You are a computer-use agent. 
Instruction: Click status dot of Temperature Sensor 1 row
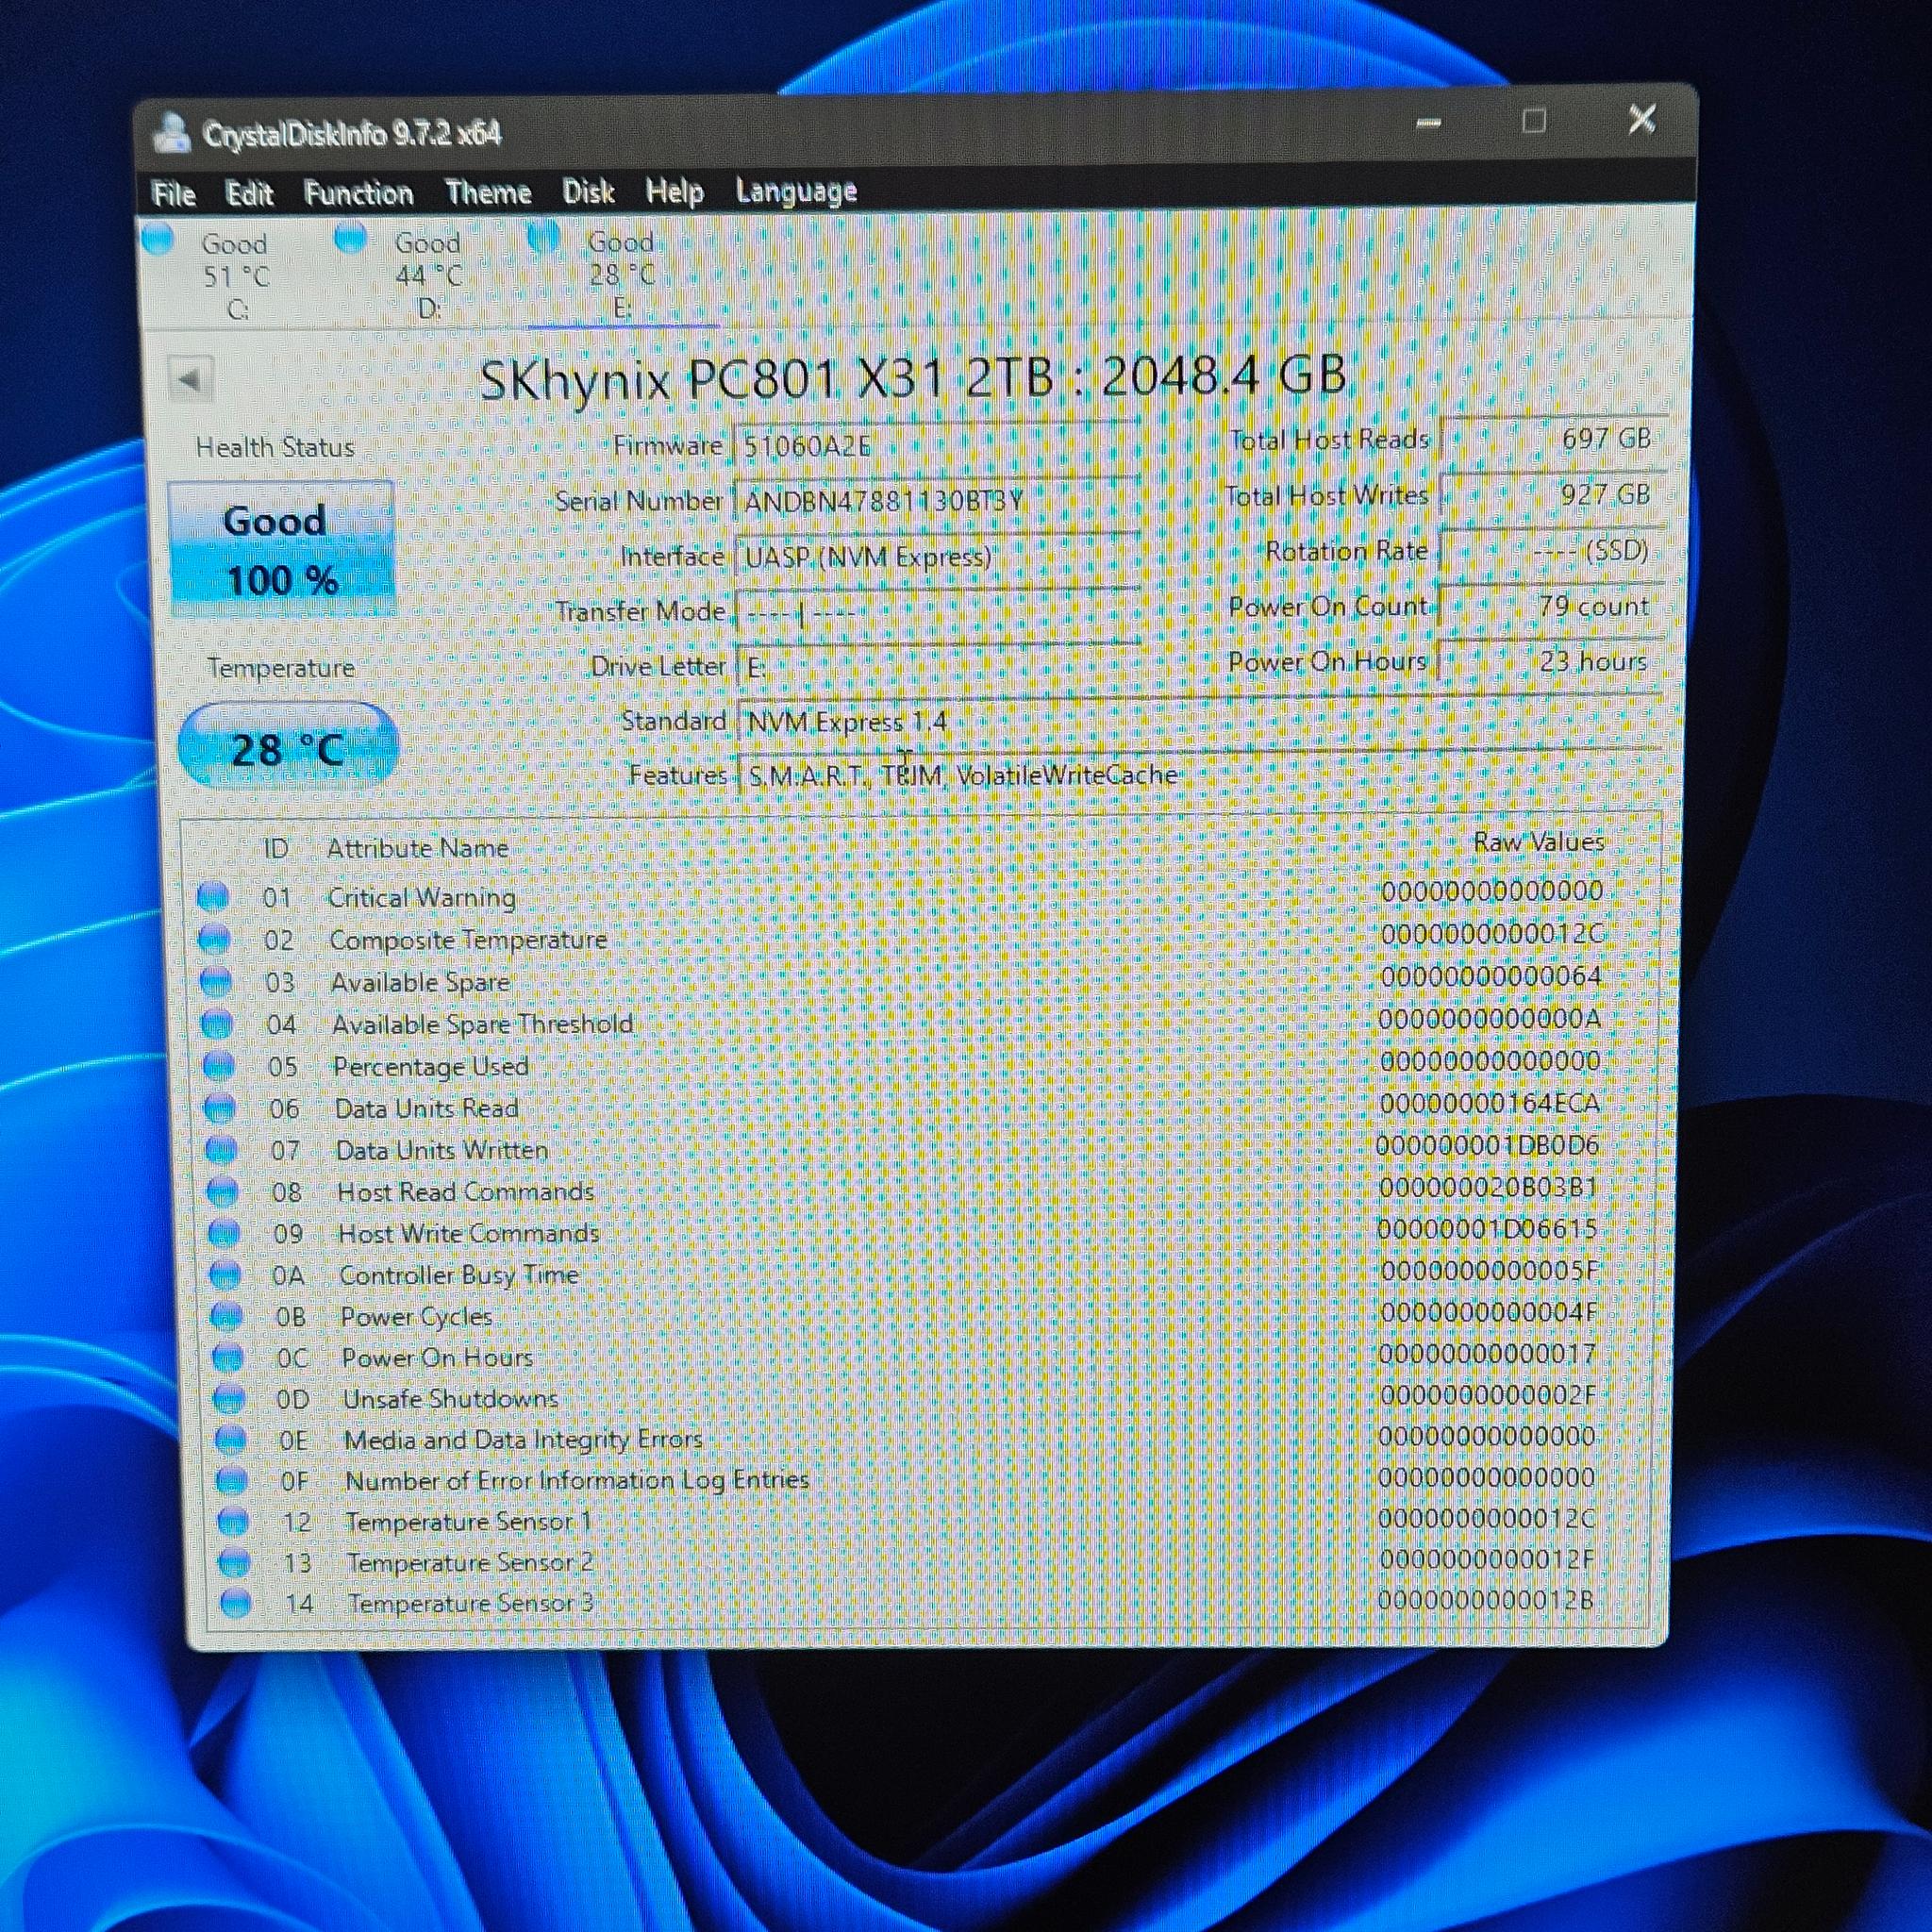(x=233, y=1522)
